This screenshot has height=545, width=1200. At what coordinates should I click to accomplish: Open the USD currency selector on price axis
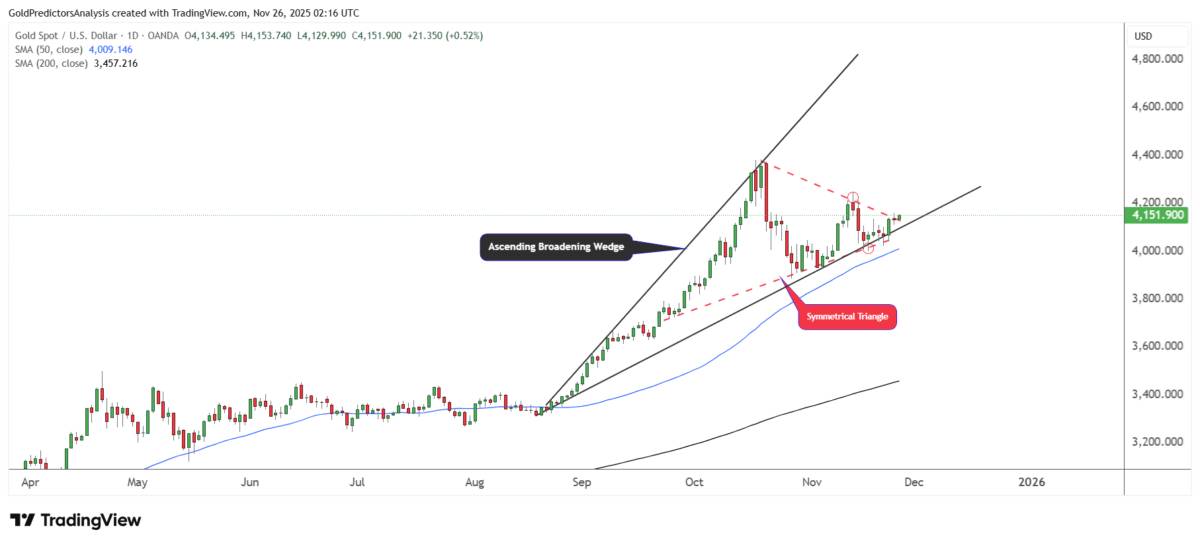1144,36
